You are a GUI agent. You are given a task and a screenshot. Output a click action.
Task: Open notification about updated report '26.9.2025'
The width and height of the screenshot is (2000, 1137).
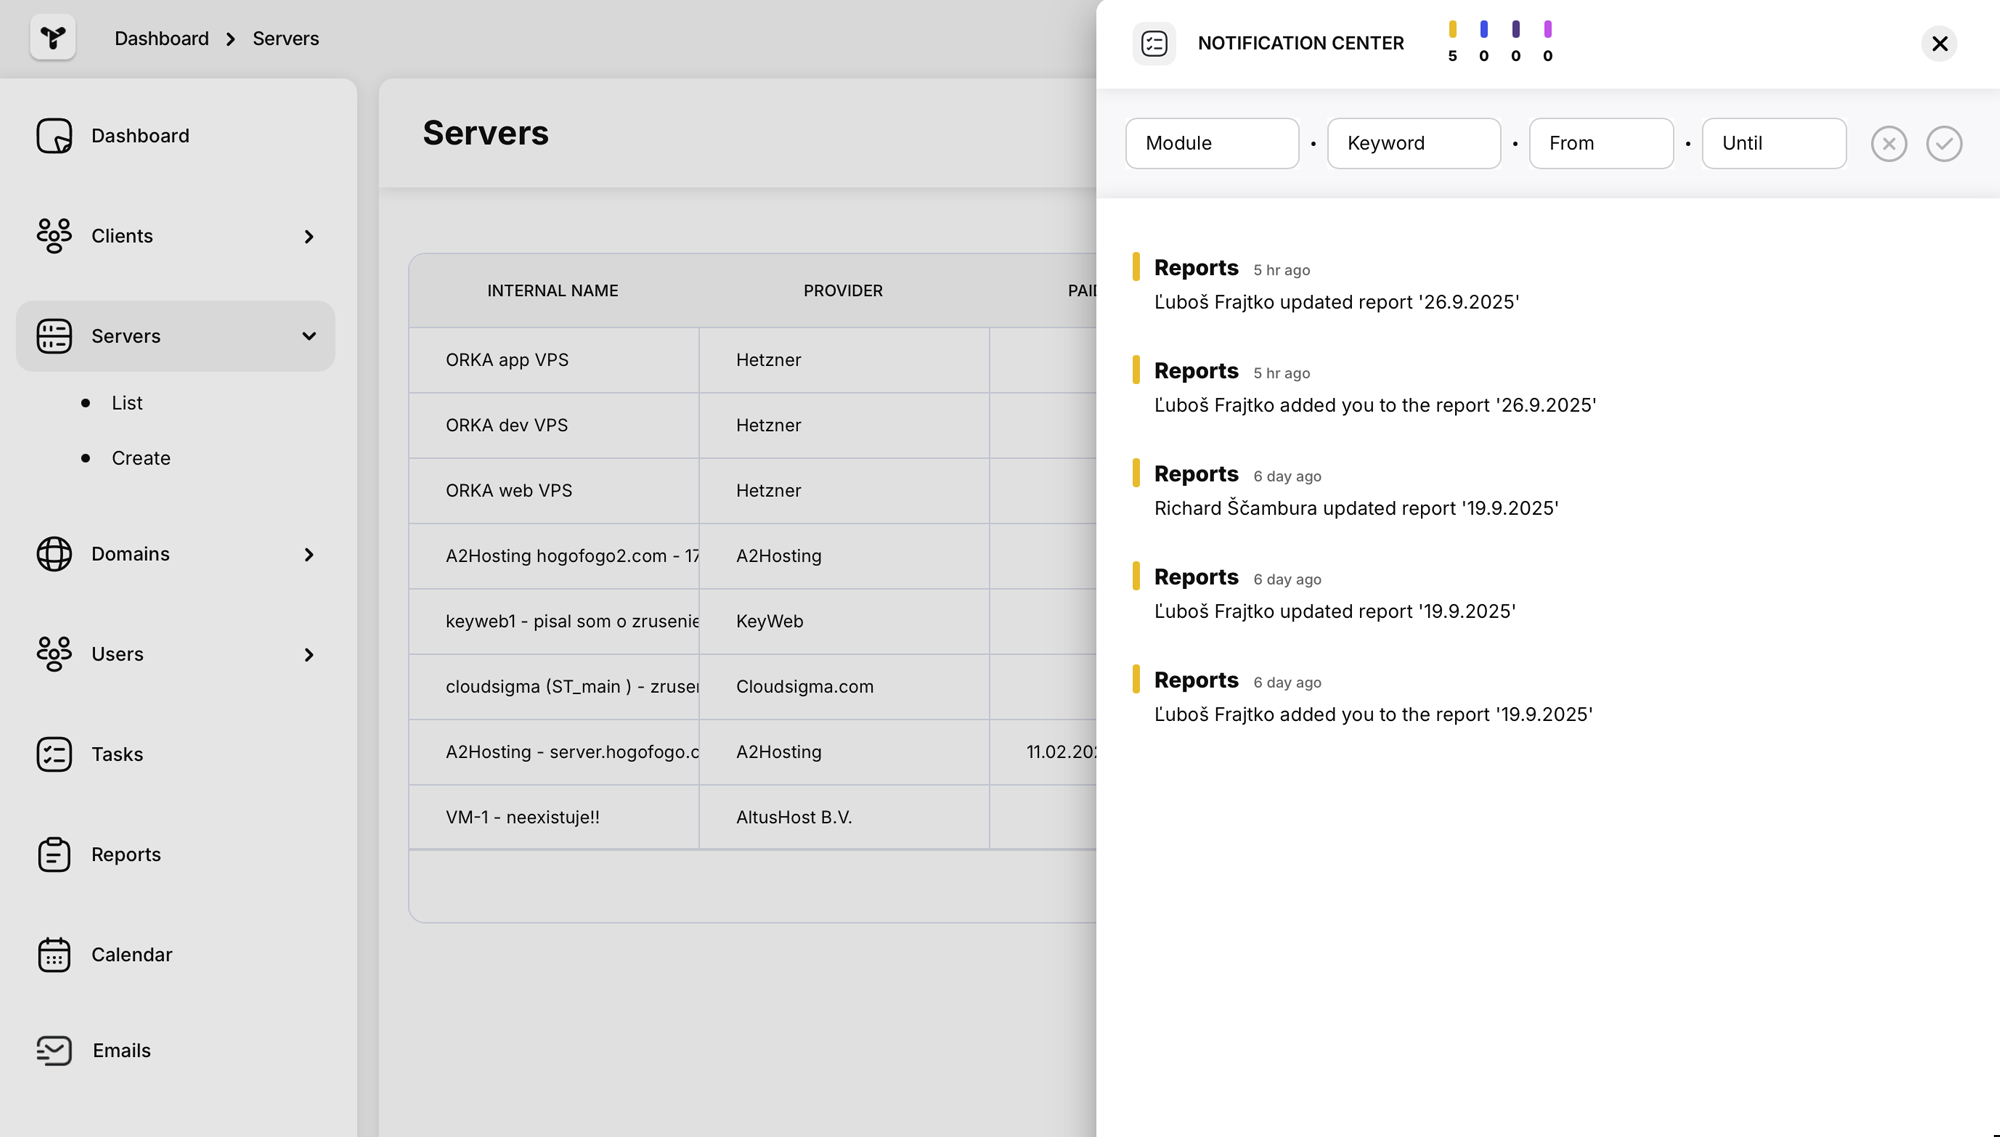click(1336, 302)
